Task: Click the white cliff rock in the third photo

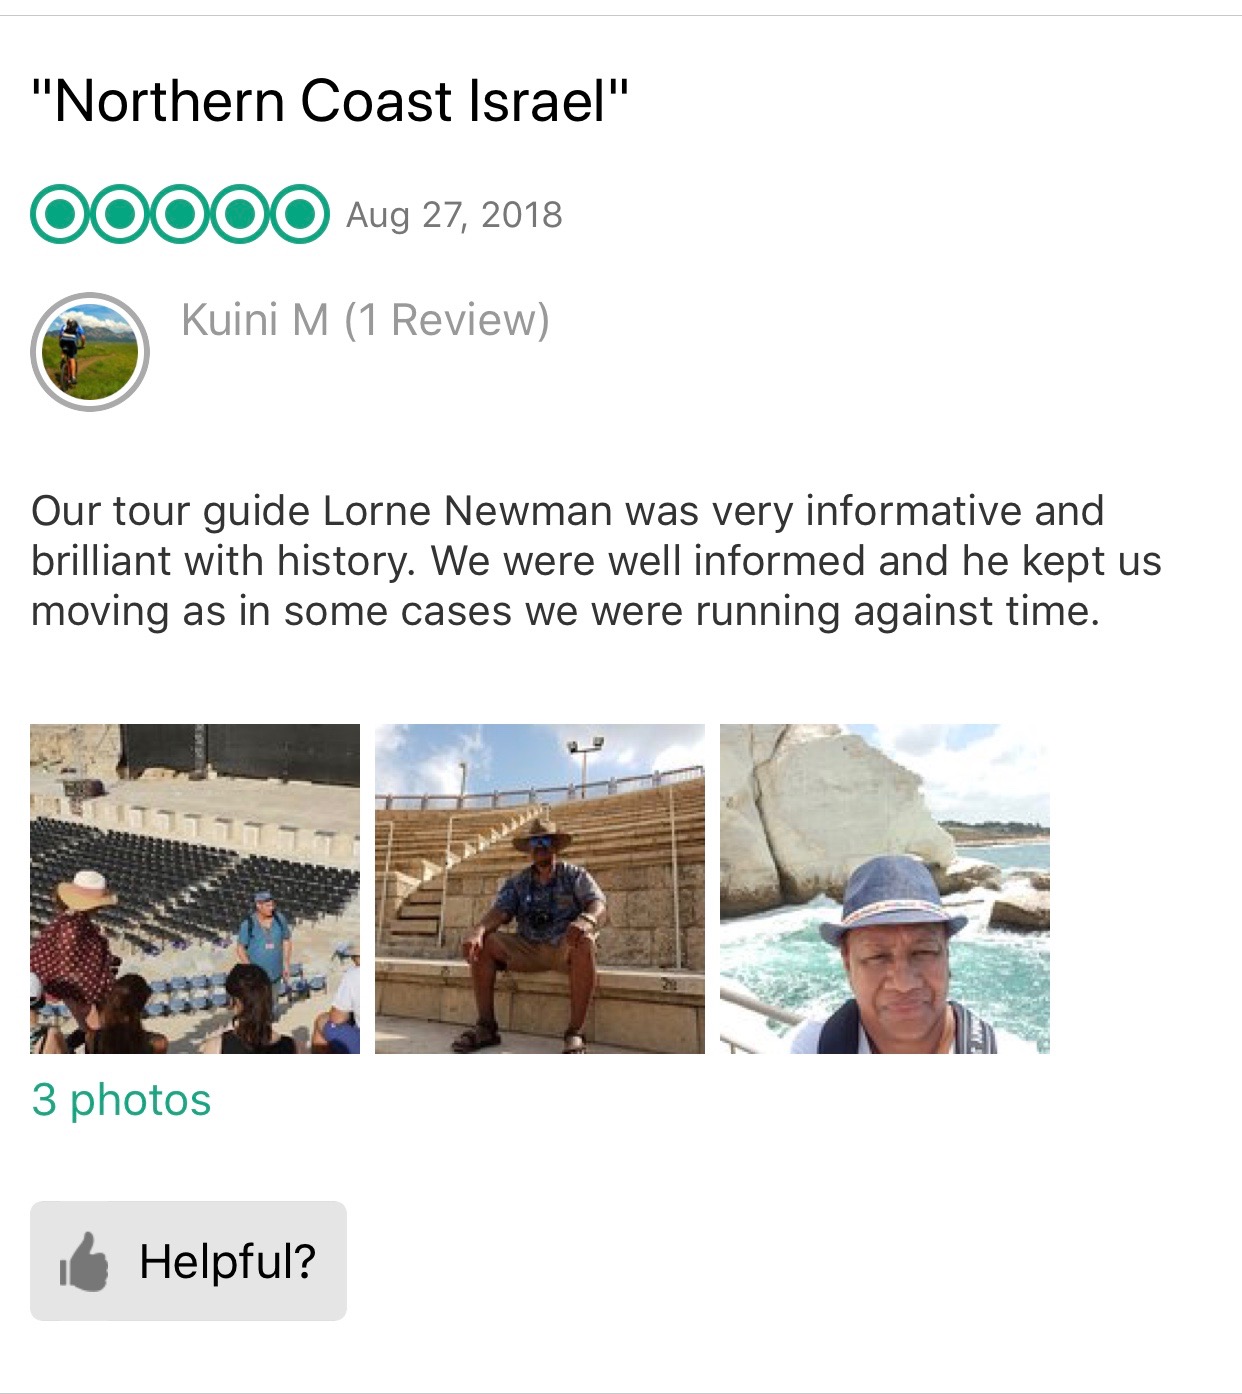Action: coord(840,800)
